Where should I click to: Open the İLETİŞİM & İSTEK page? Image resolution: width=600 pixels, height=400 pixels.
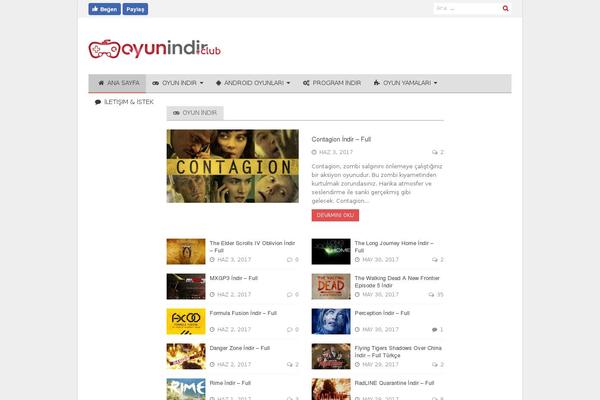point(124,102)
